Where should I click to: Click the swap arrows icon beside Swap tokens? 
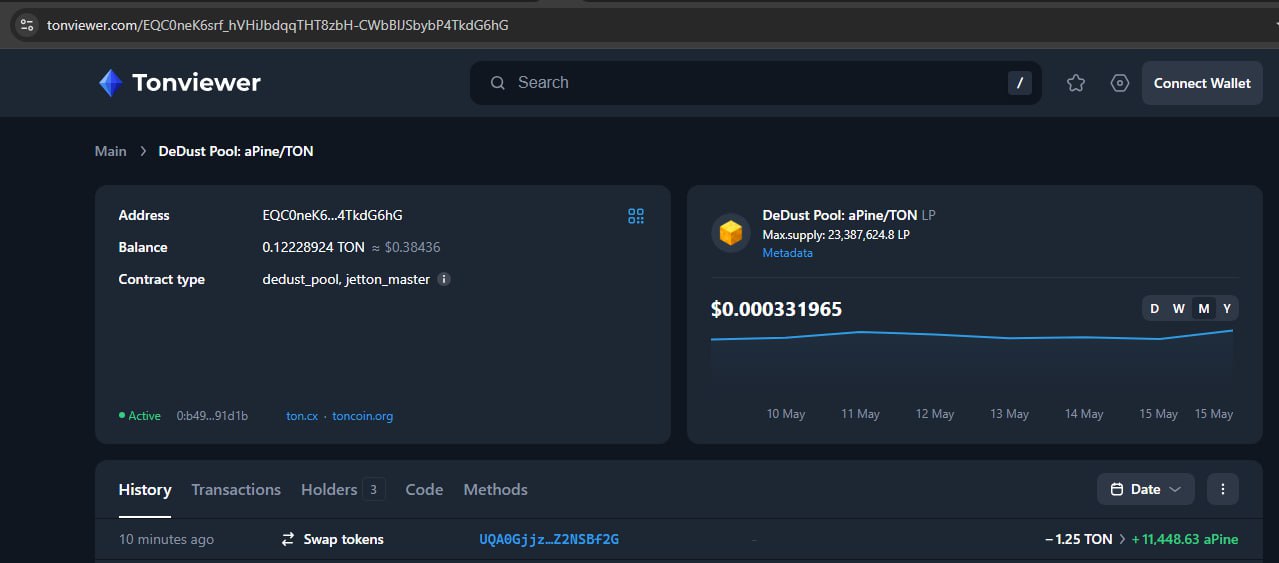(287, 539)
